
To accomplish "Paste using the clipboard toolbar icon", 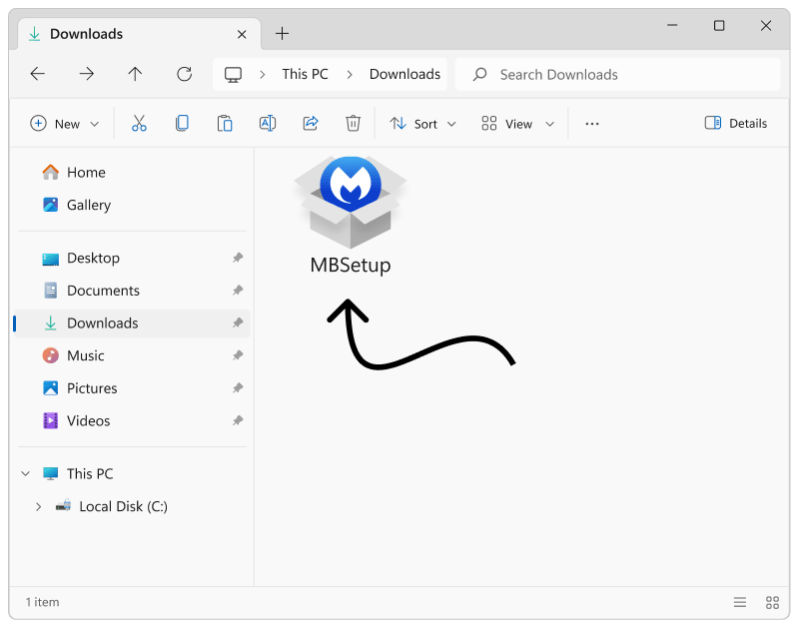I will 223,122.
